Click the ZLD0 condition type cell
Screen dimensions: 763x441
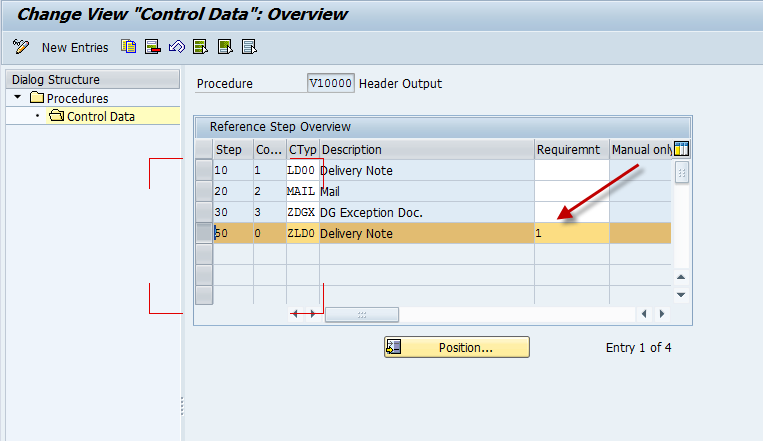pyautogui.click(x=303, y=233)
